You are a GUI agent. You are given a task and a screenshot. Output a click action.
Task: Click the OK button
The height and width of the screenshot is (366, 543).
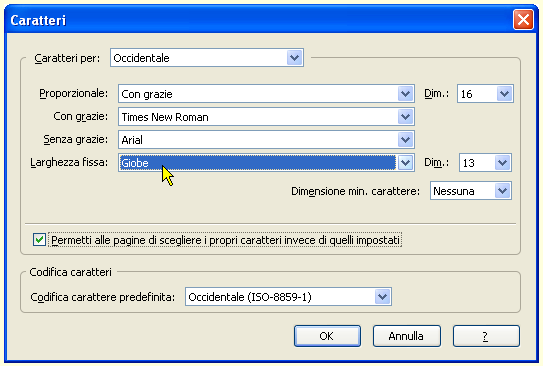pos(327,336)
